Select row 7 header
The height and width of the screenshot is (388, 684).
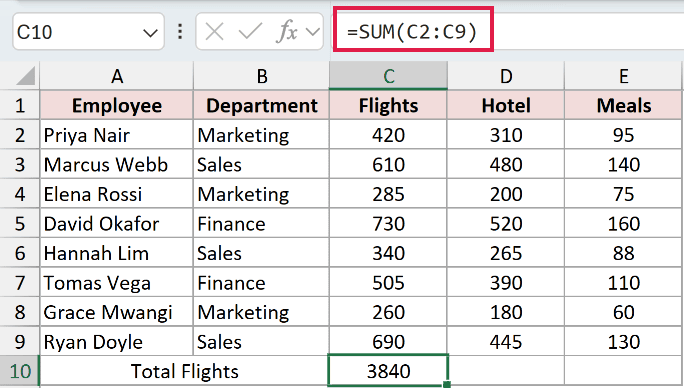pos(20,283)
